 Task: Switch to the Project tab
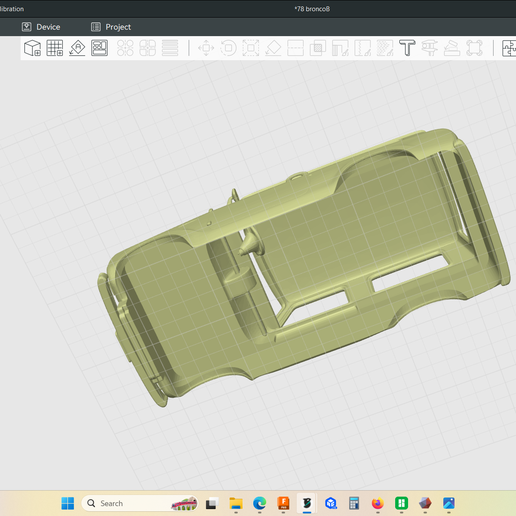[x=111, y=27]
